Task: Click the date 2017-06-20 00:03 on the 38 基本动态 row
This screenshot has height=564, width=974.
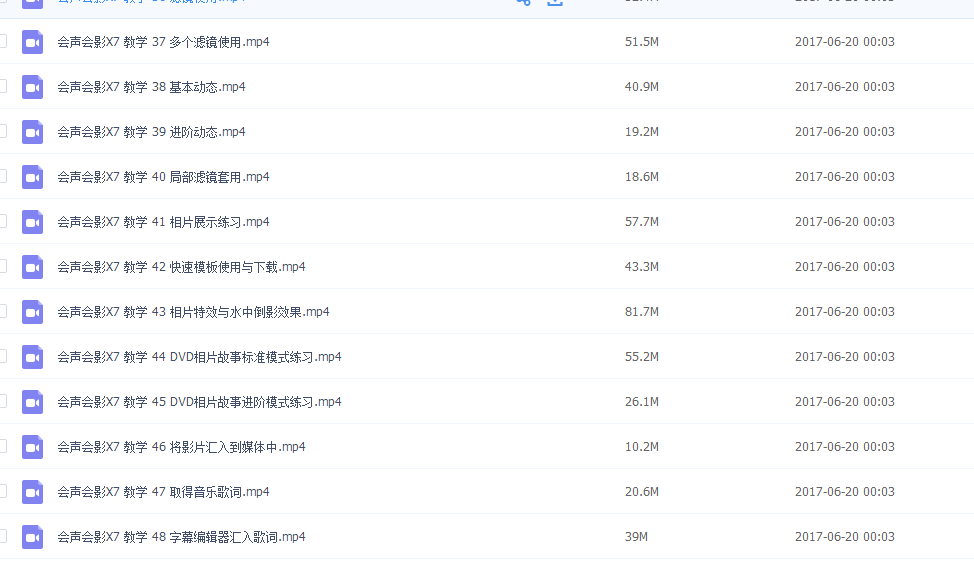Action: tap(845, 86)
